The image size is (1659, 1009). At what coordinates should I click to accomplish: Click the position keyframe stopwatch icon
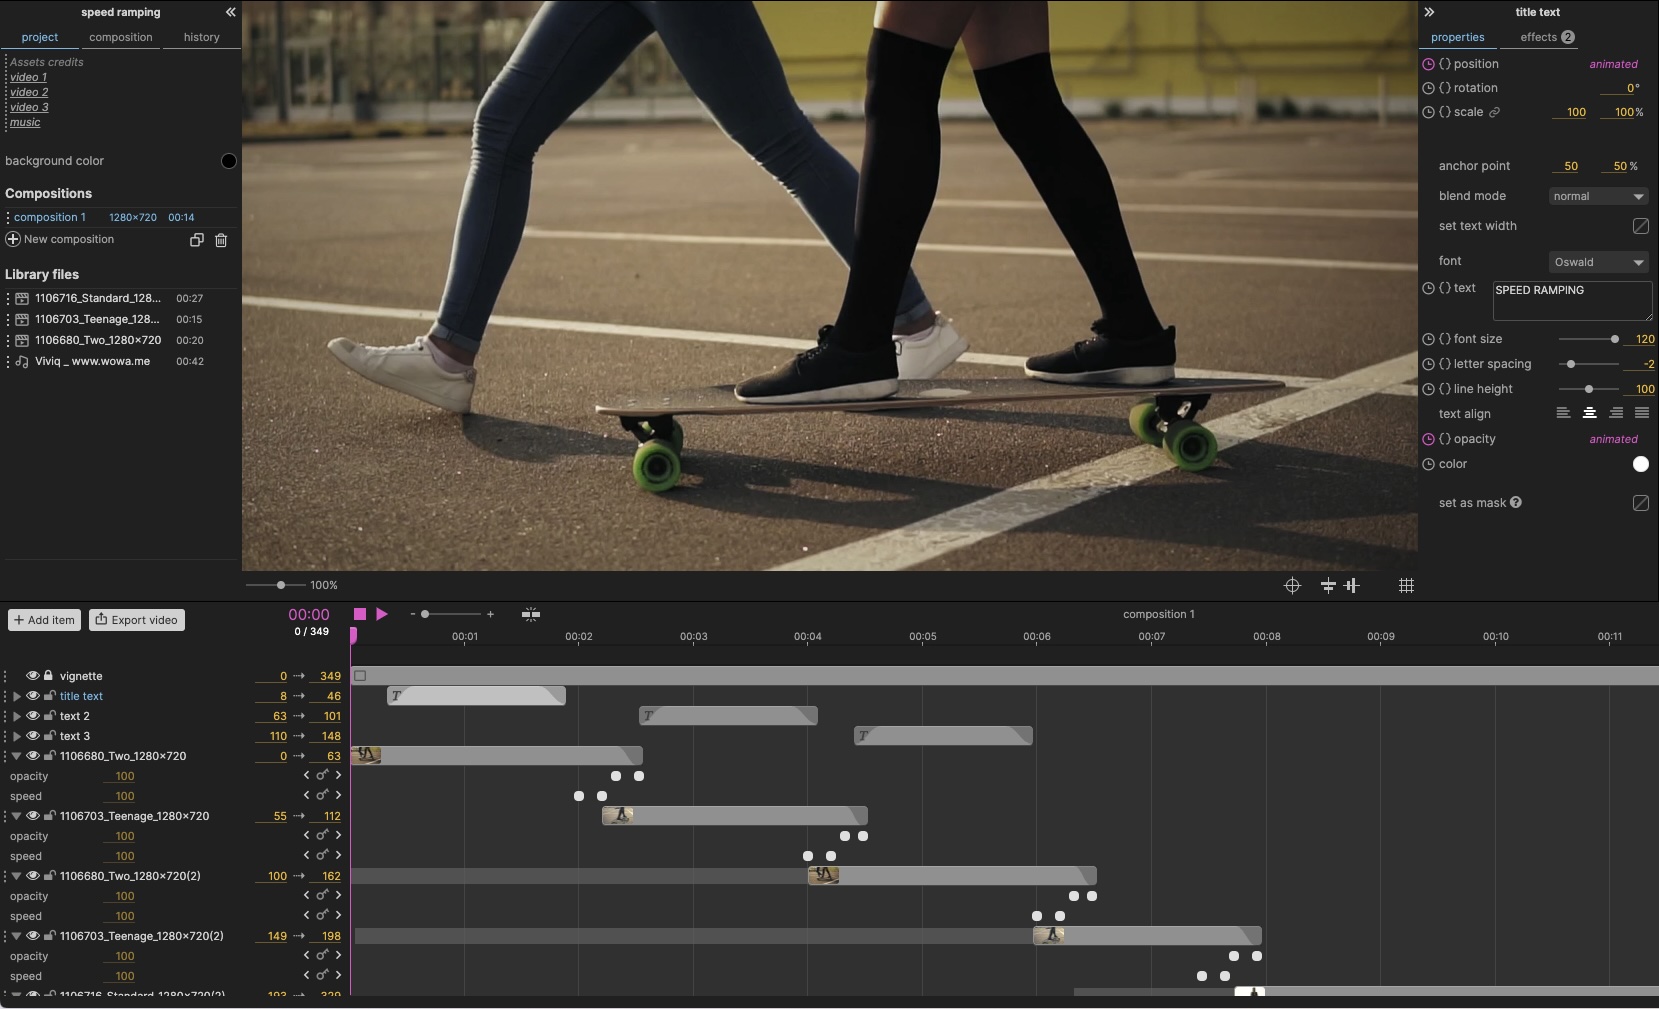tap(1428, 64)
